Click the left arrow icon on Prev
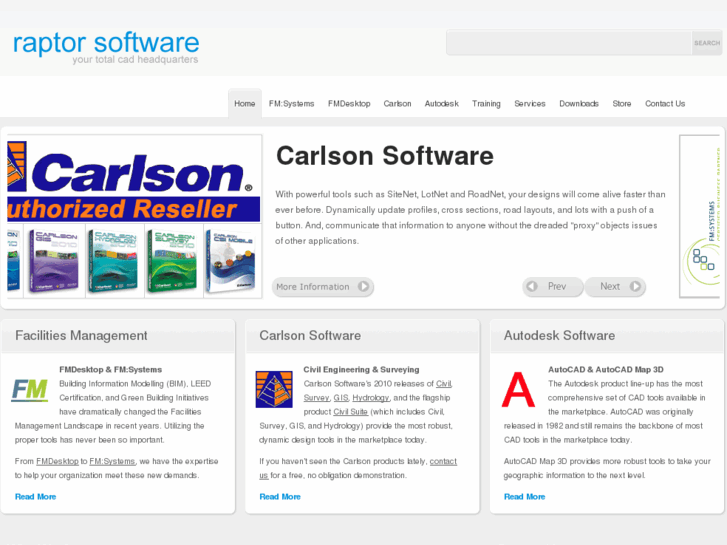Viewport: 727px width, 545px height. click(x=532, y=286)
